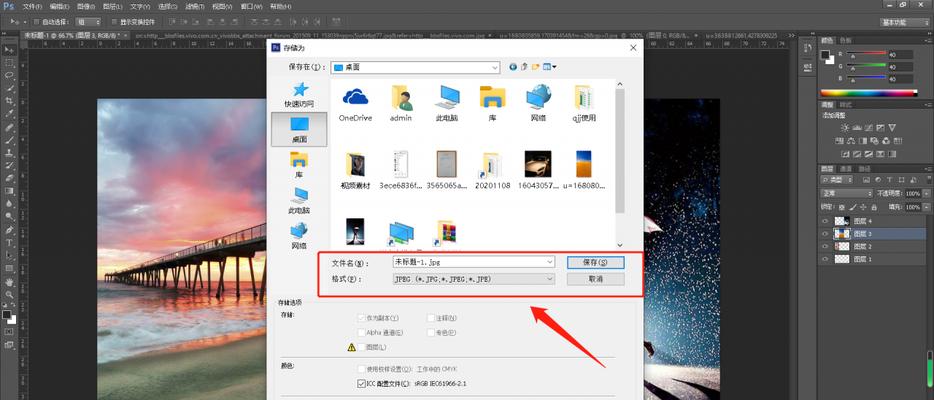The height and width of the screenshot is (400, 934).
Task: Open the layer blend mode dropdown
Action: (846, 193)
